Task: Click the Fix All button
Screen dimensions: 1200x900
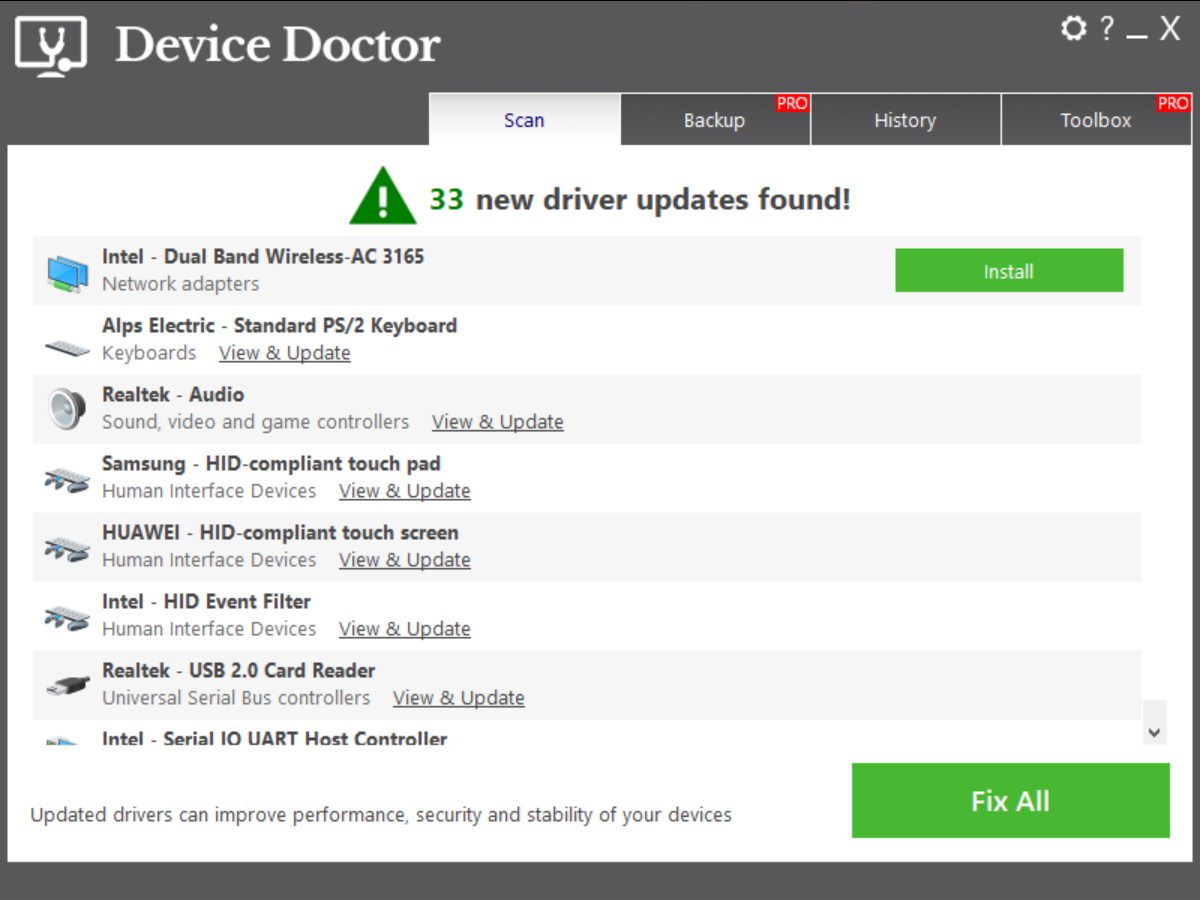Action: click(1010, 801)
